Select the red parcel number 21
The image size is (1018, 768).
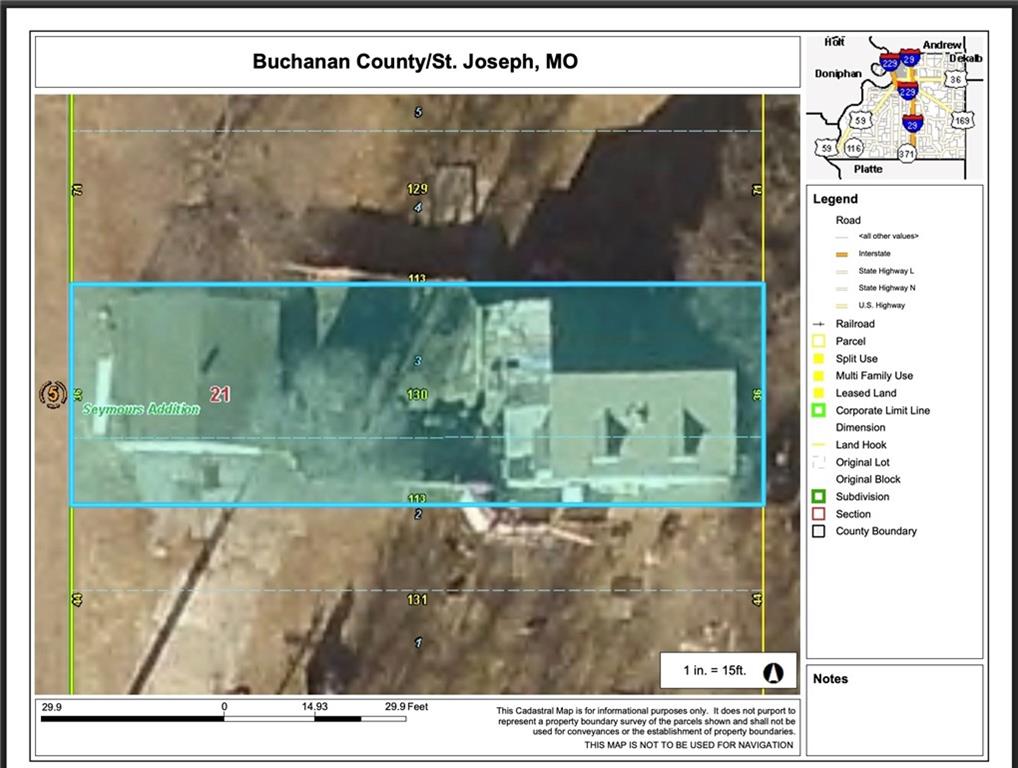(220, 394)
